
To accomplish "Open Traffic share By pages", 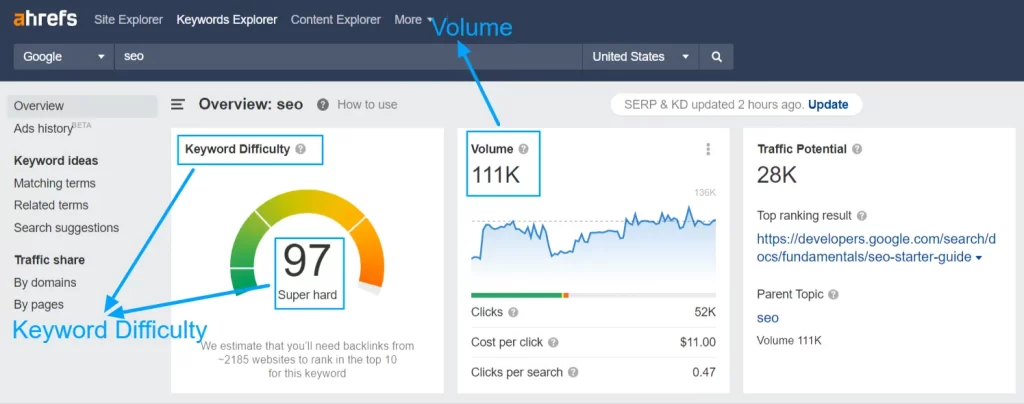I will click(x=39, y=305).
